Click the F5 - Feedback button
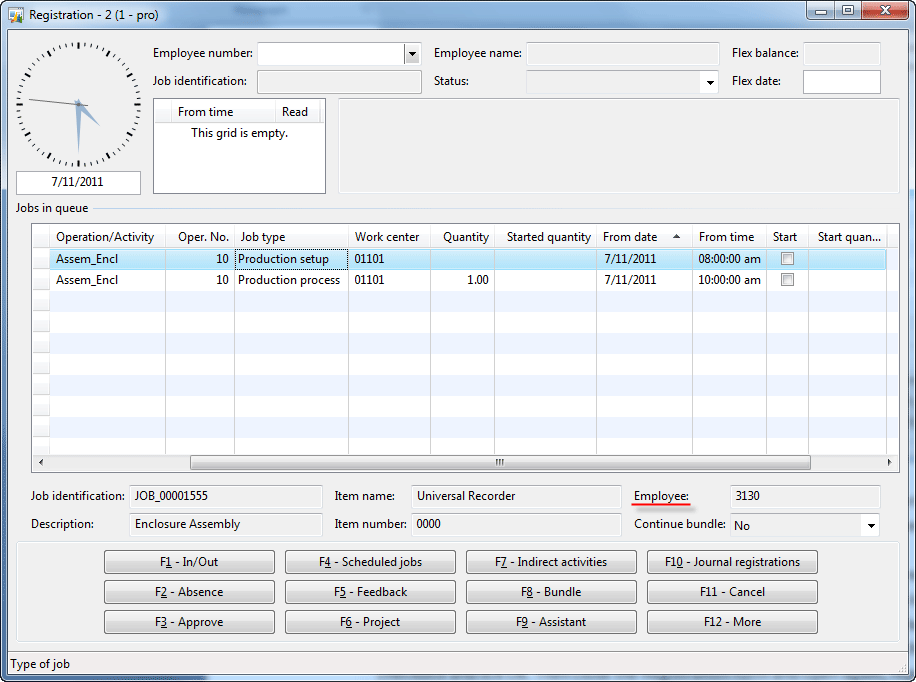 click(x=370, y=592)
